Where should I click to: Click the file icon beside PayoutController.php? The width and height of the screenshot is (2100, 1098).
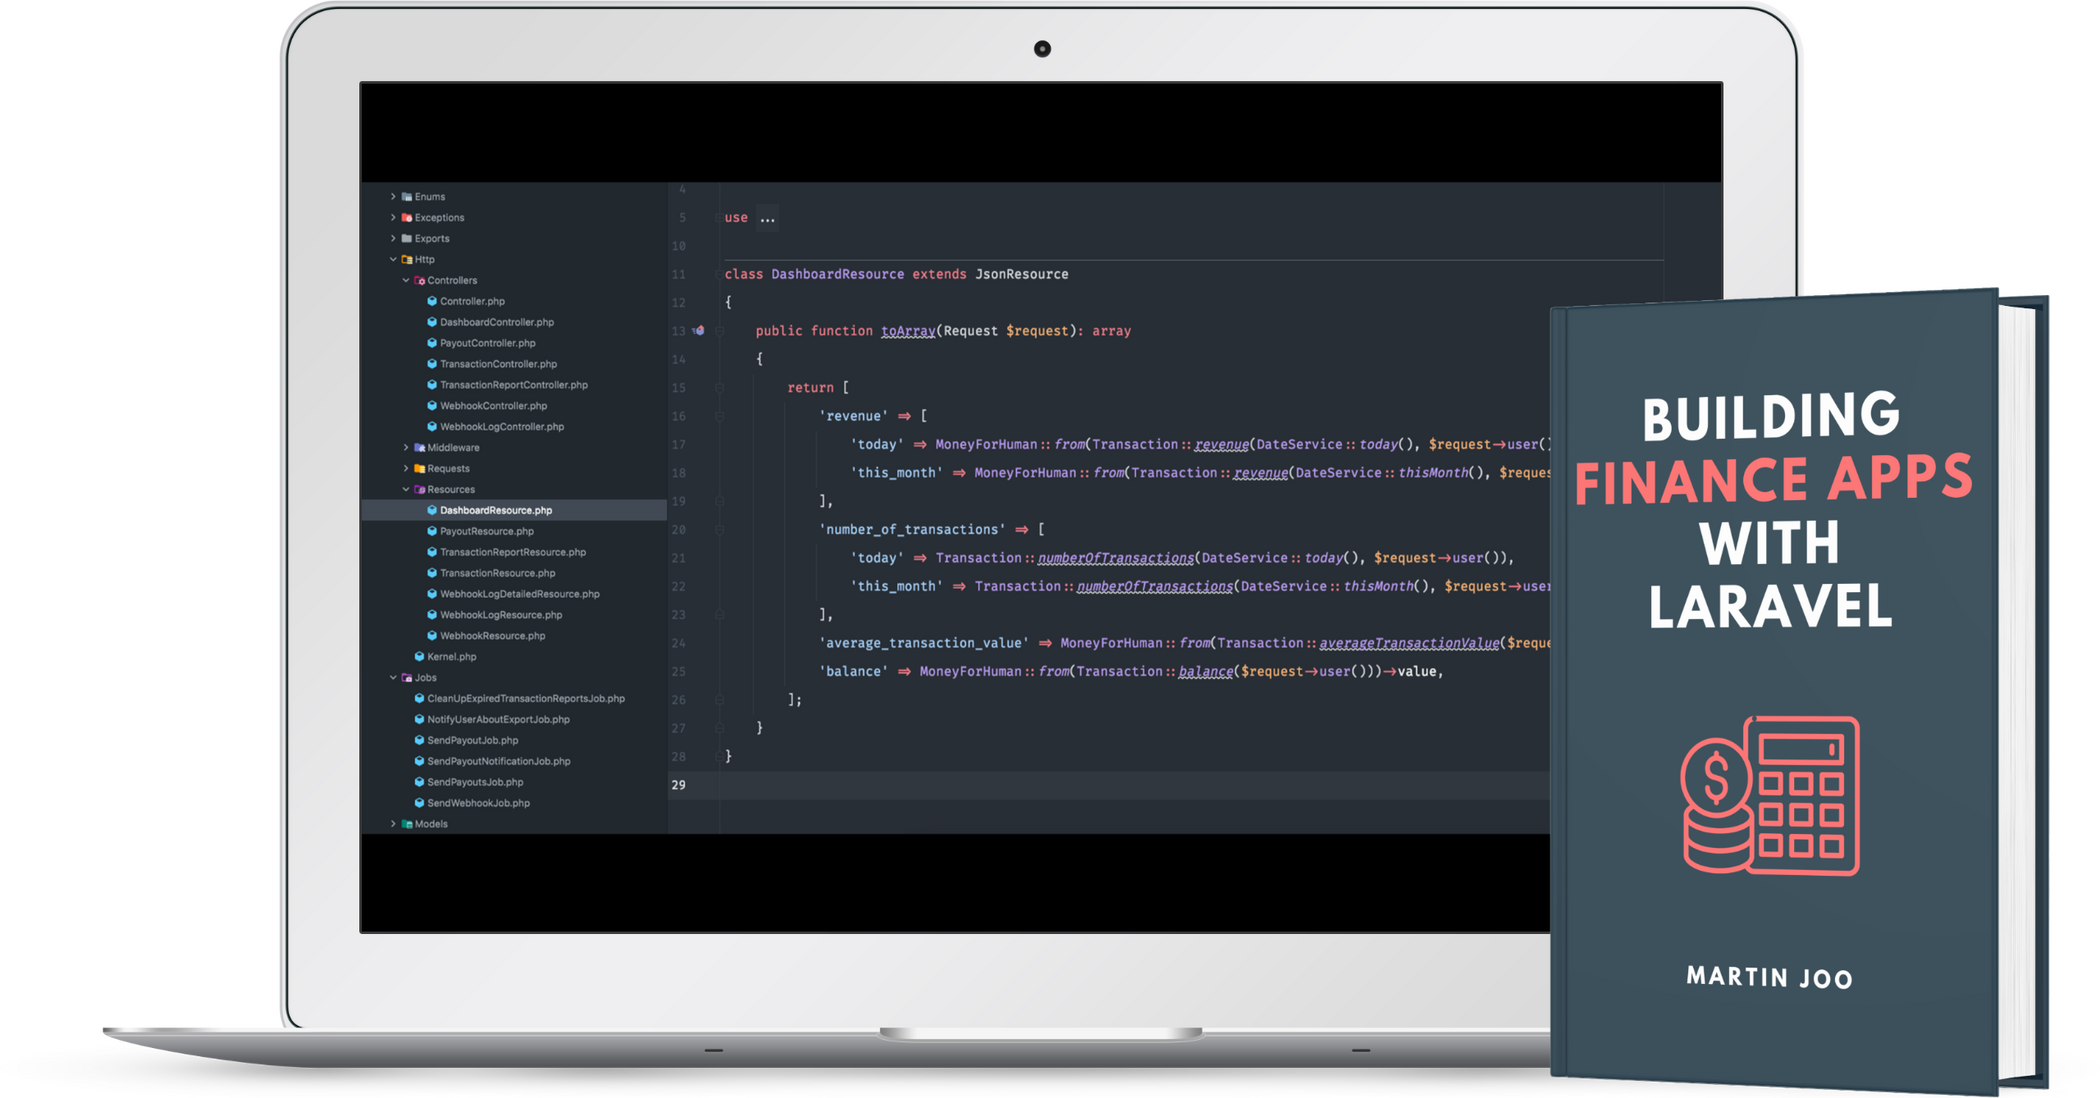(x=432, y=343)
